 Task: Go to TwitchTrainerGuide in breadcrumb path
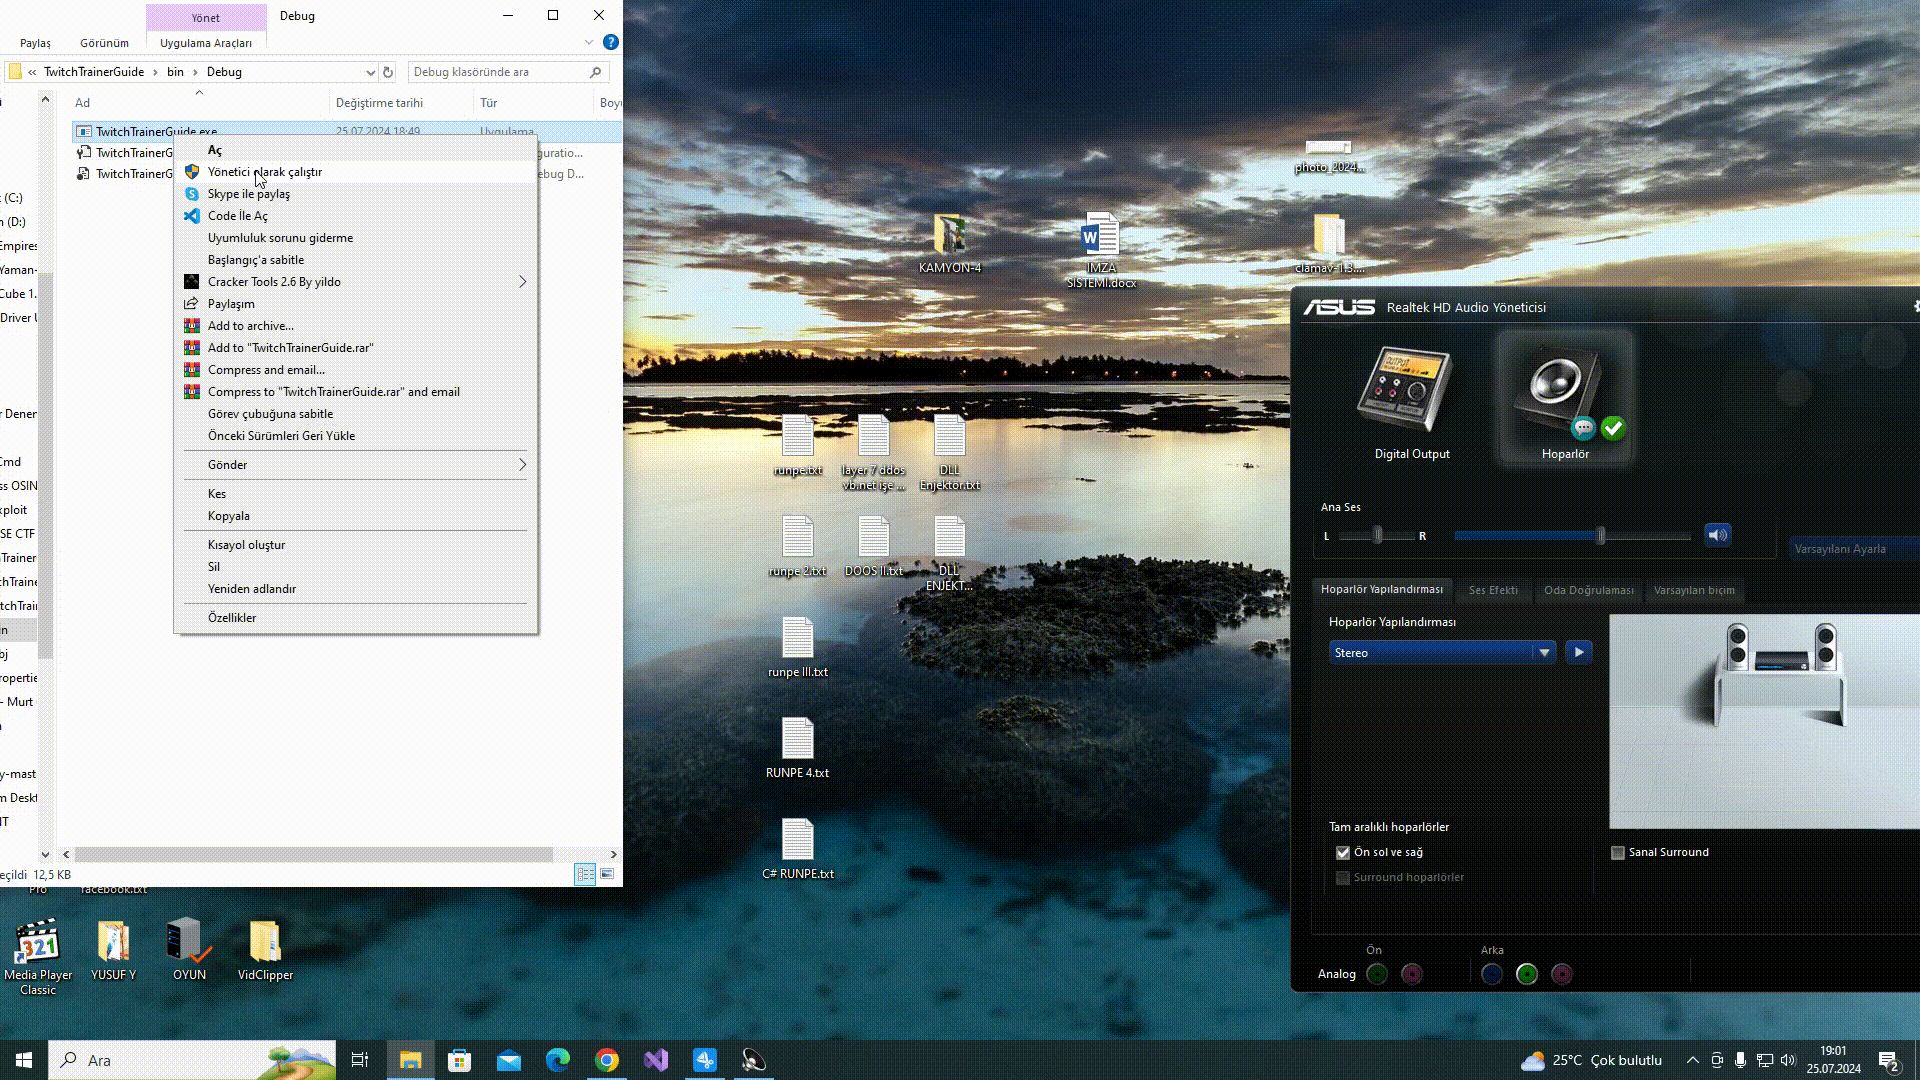[94, 72]
